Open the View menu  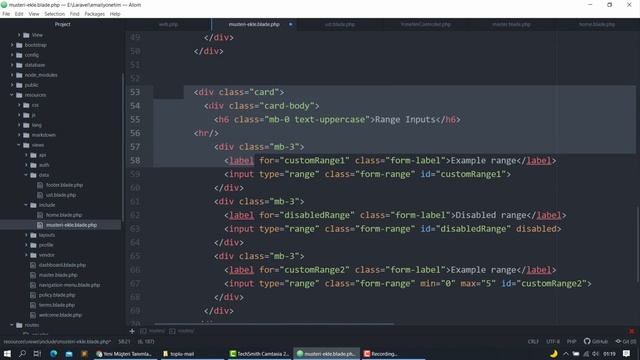point(34,14)
